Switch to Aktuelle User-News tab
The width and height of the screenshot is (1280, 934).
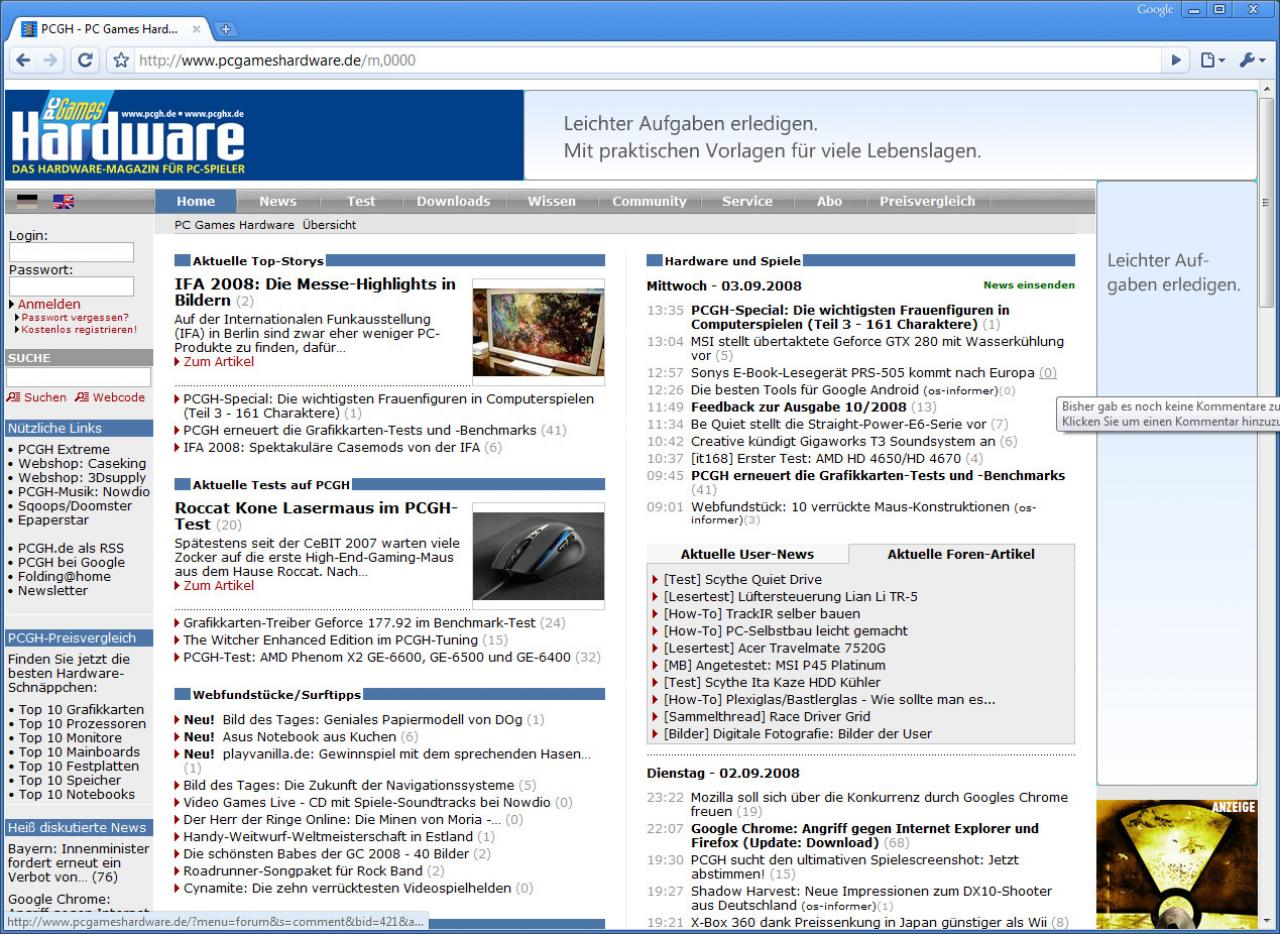click(x=747, y=554)
